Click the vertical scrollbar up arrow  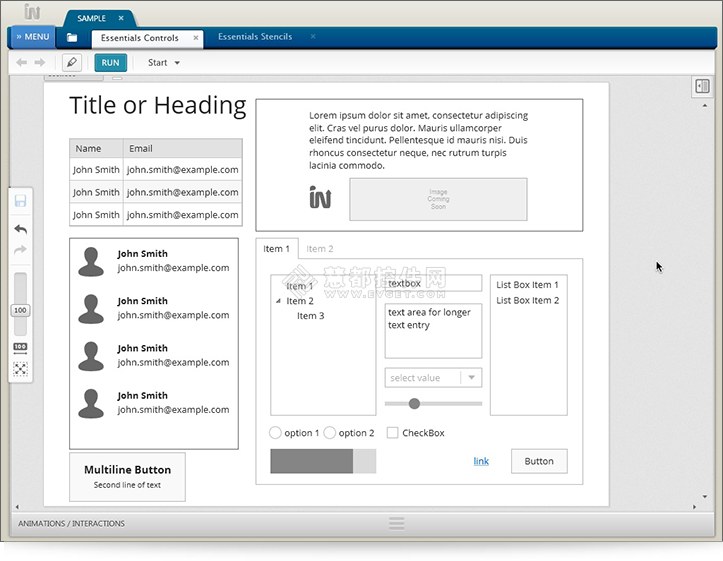705,106
